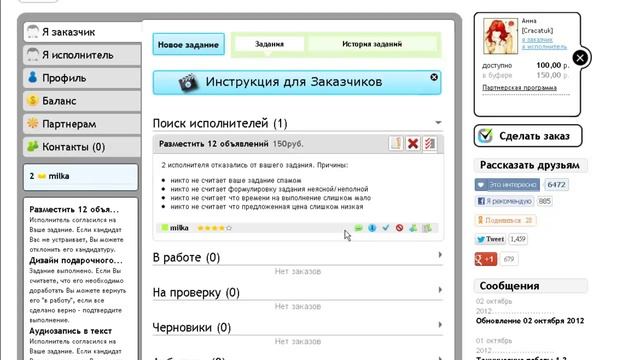The image size is (640, 360).
Task: Click the 'В работе (0)' heading
Action: tap(186, 258)
